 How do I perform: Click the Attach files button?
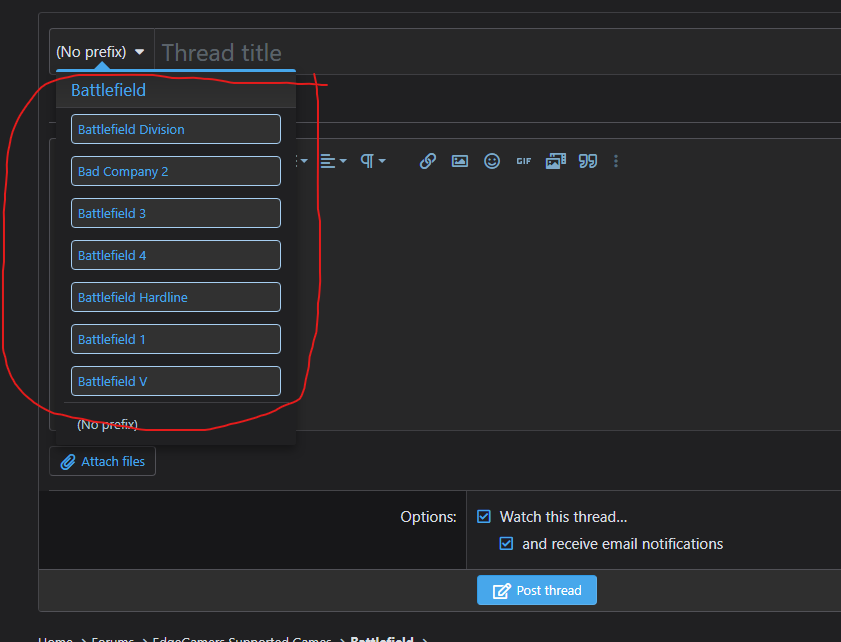(x=102, y=461)
